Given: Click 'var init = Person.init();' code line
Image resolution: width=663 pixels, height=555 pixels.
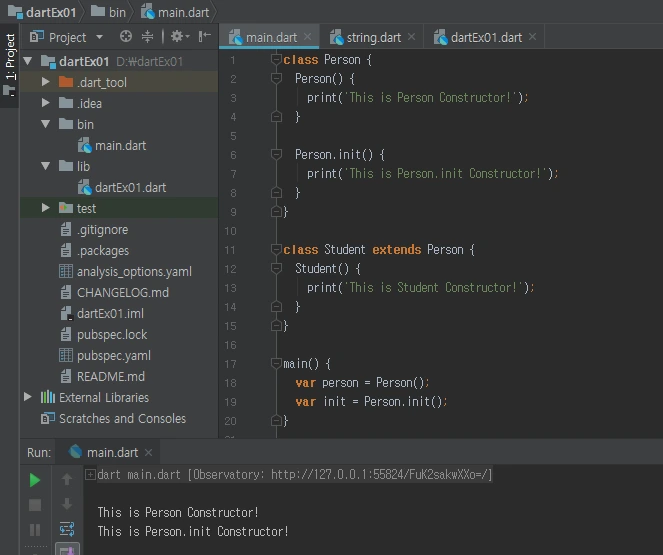Looking at the screenshot, I should point(371,402).
